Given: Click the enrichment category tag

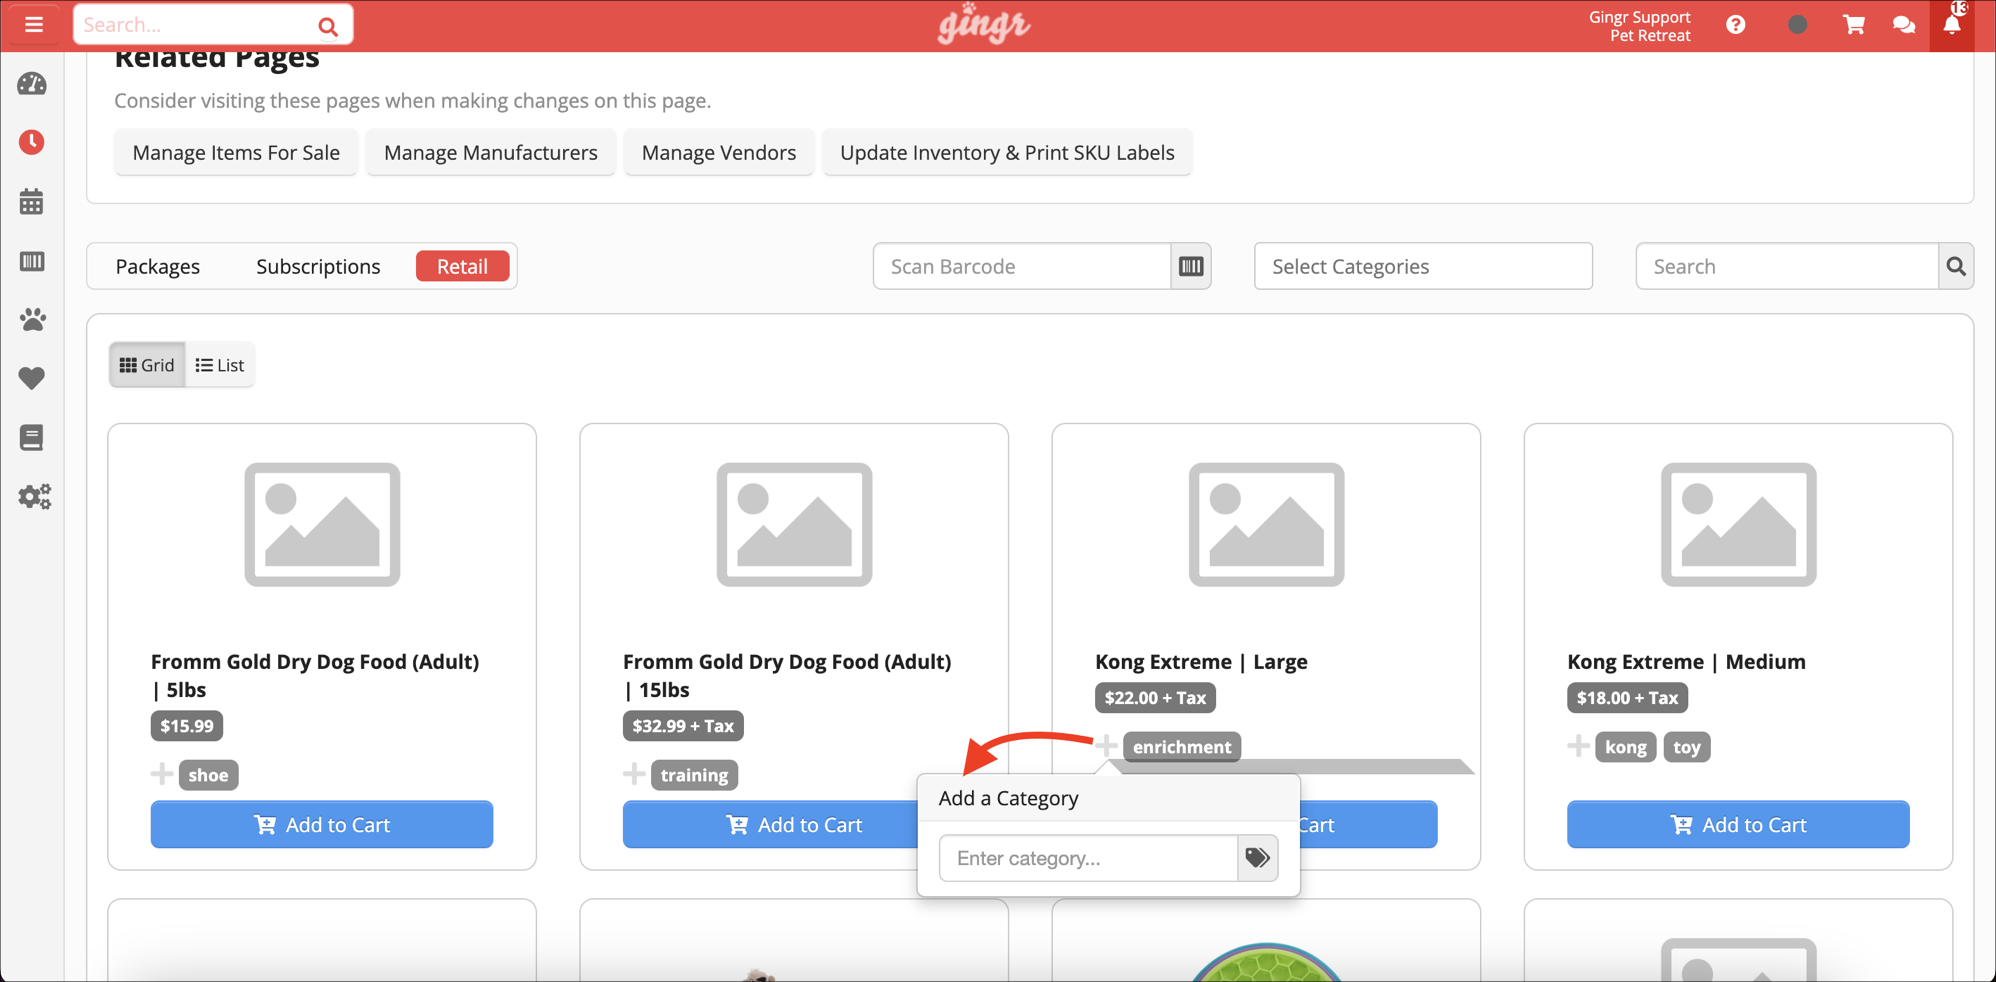Looking at the screenshot, I should (x=1182, y=746).
